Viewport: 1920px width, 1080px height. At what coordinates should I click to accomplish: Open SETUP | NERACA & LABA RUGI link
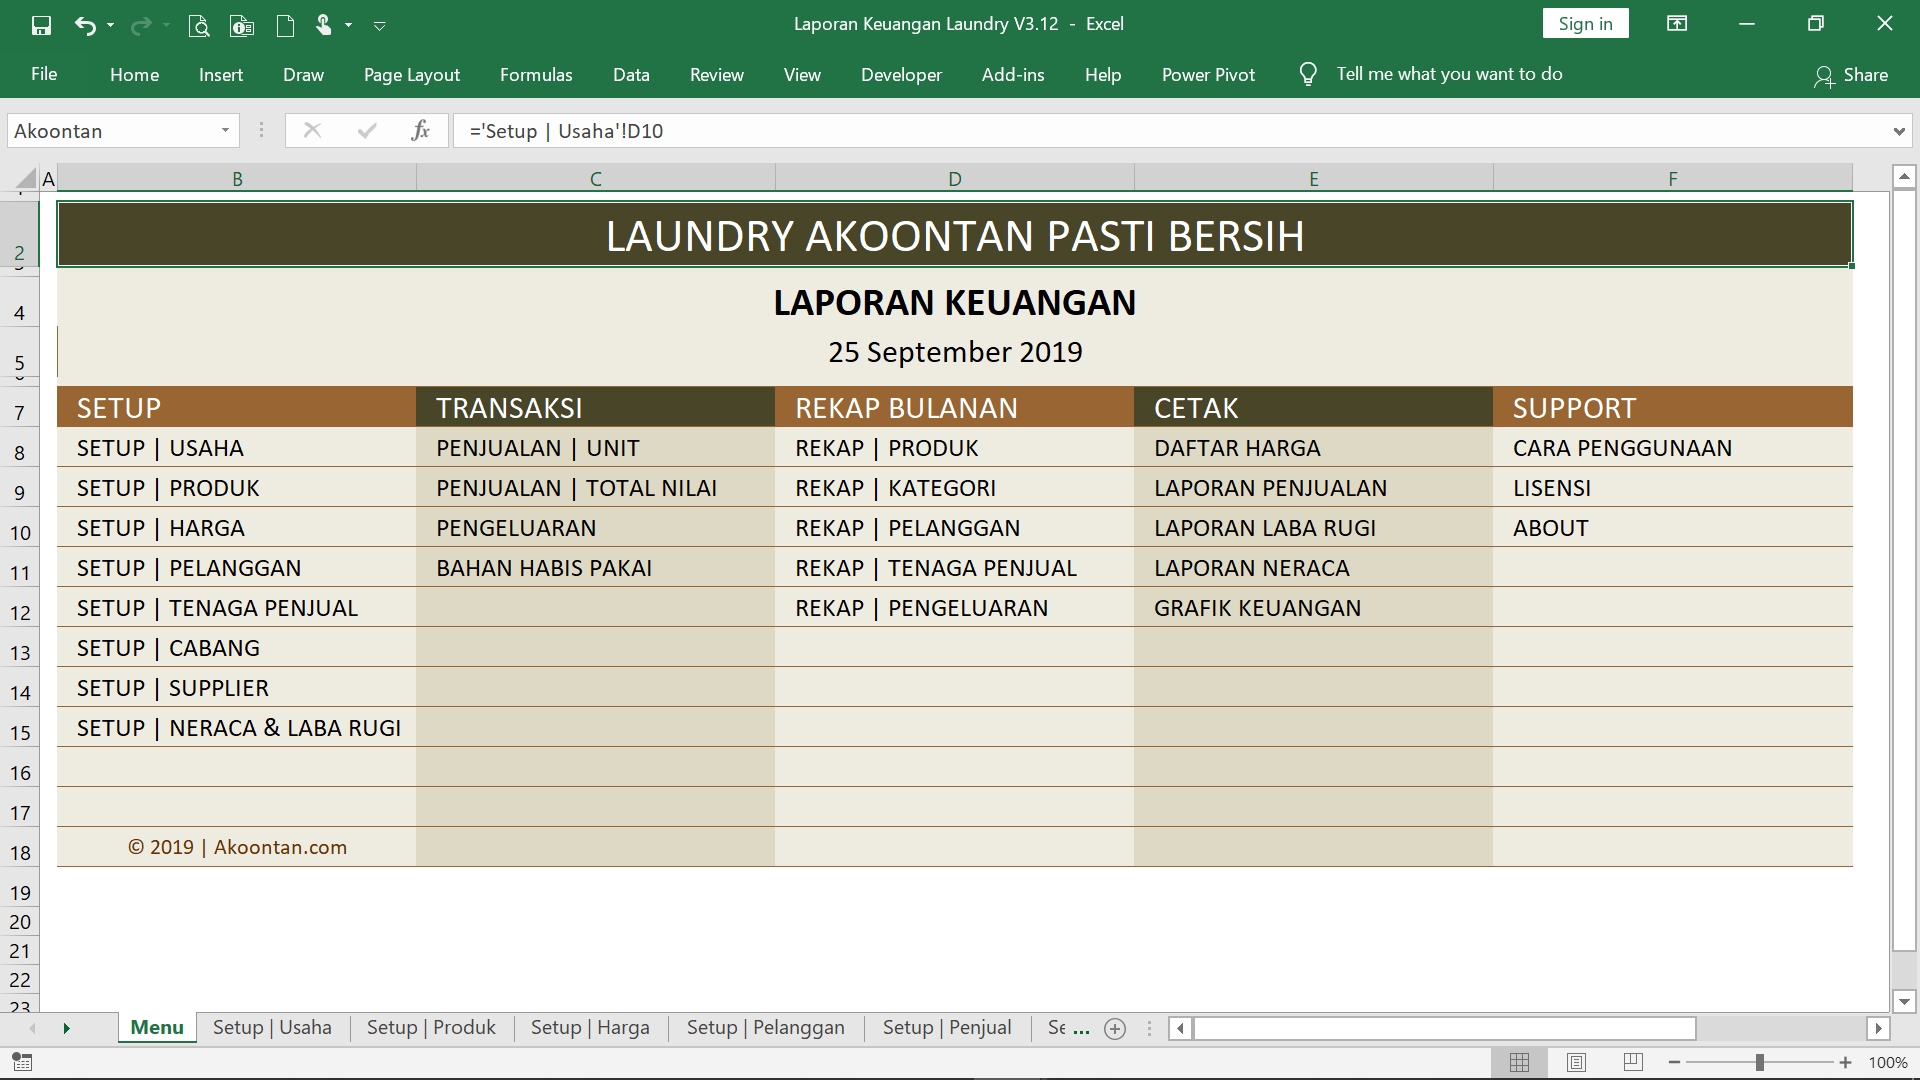[239, 728]
